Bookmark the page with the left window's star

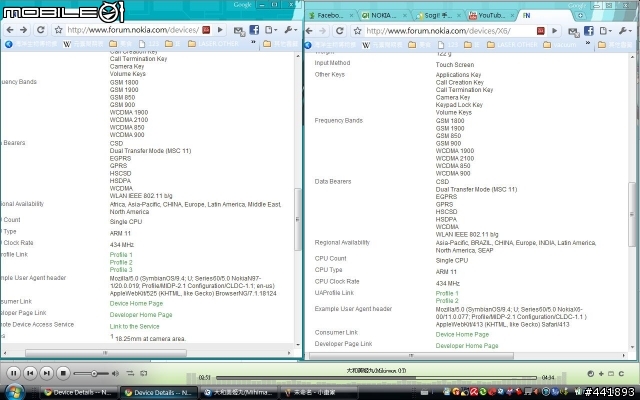[x=58, y=30]
